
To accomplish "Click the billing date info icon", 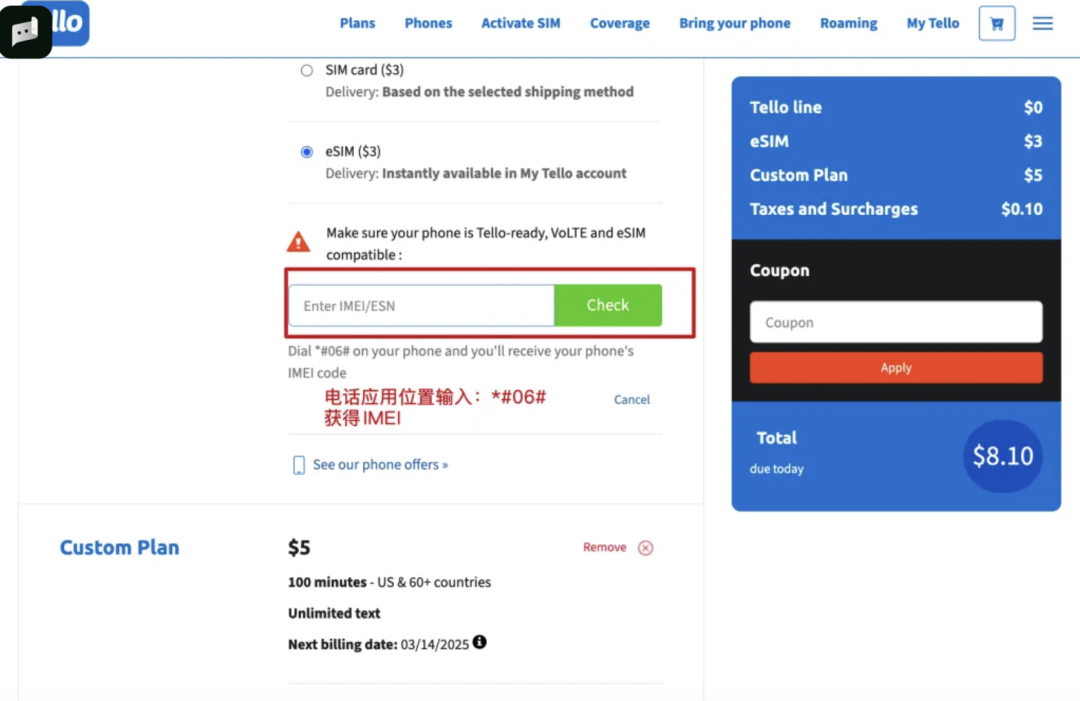I will tap(479, 642).
